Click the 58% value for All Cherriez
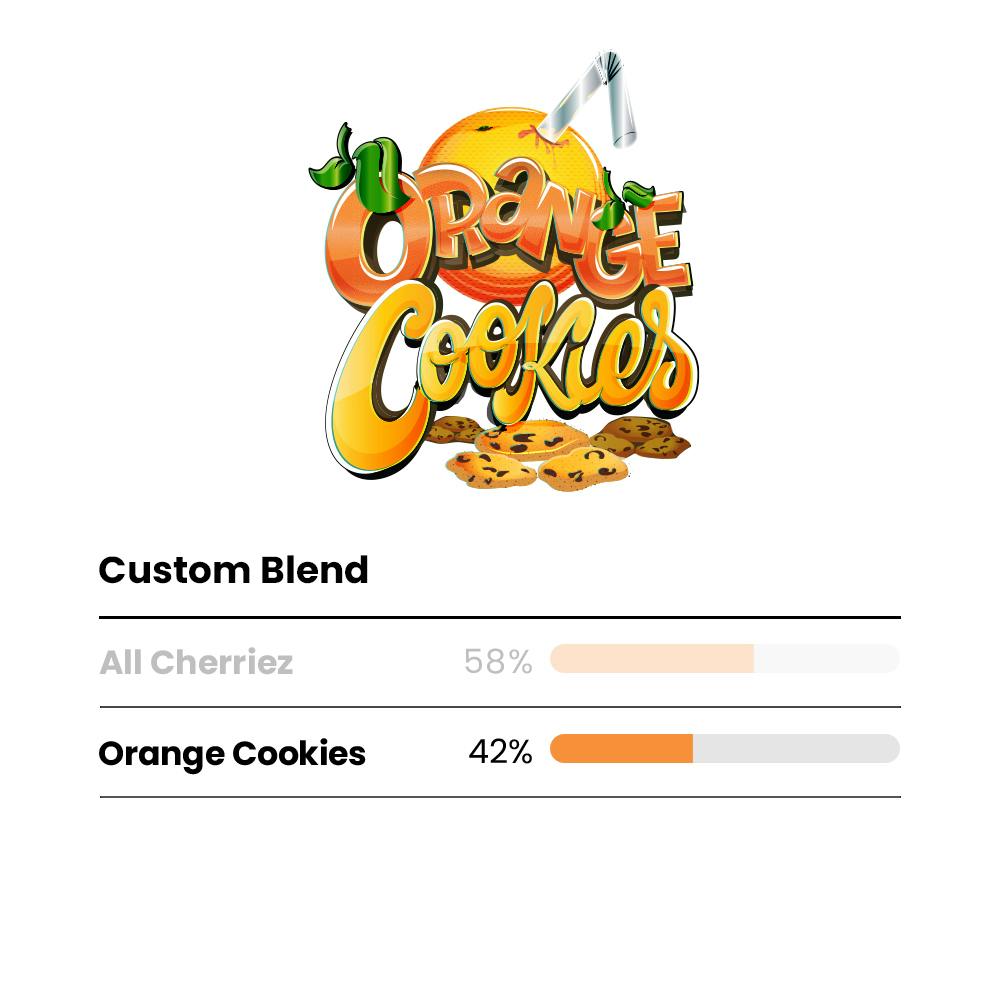 [x=498, y=661]
